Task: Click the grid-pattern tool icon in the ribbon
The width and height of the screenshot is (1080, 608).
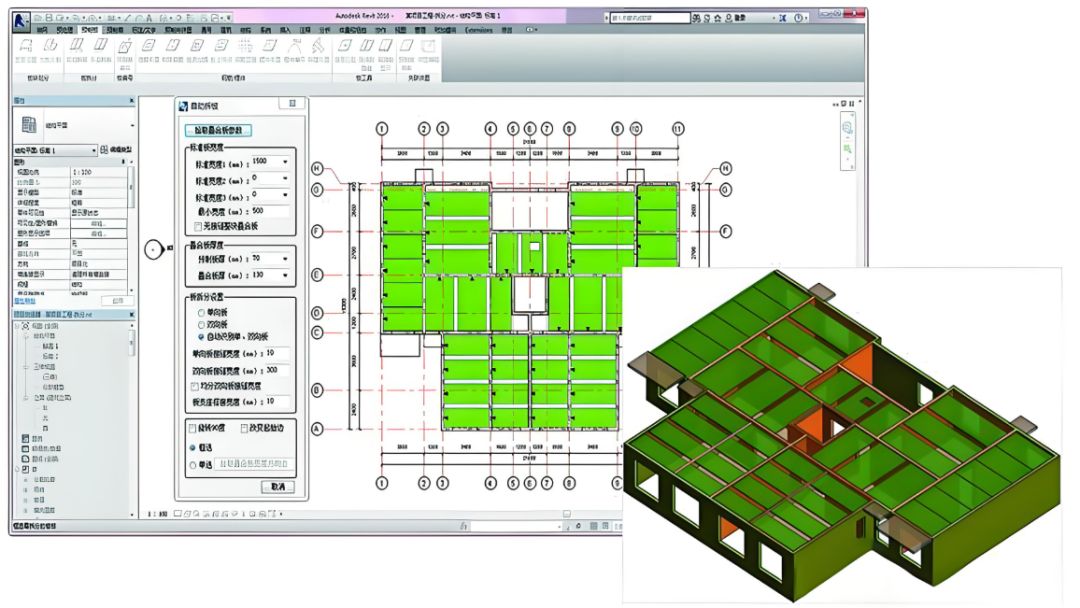Action: (x=245, y=46)
